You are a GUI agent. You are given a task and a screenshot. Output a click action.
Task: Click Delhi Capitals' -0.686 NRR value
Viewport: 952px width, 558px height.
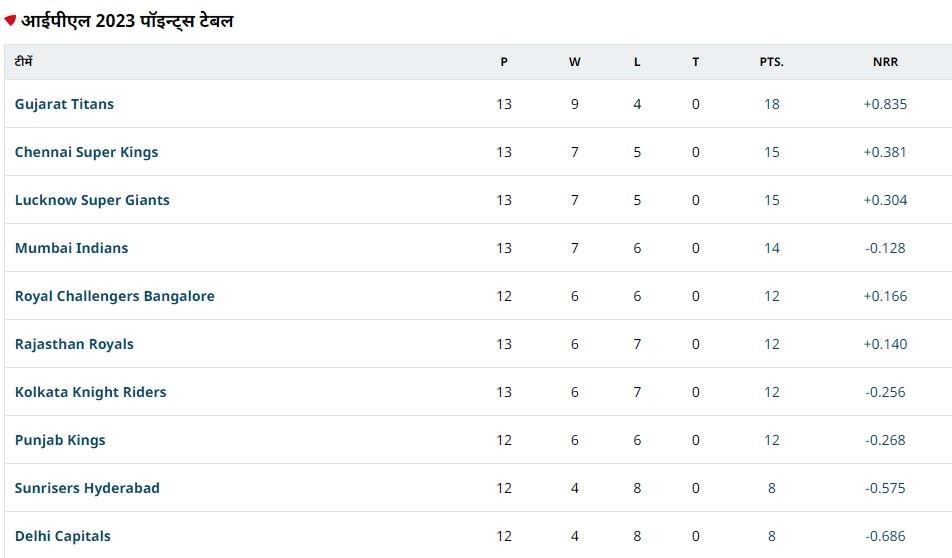(885, 536)
